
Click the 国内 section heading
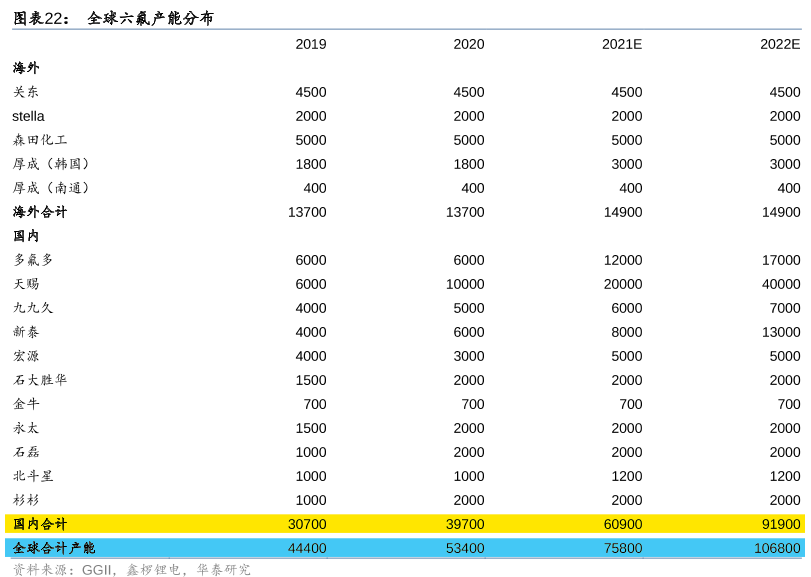click(26, 236)
